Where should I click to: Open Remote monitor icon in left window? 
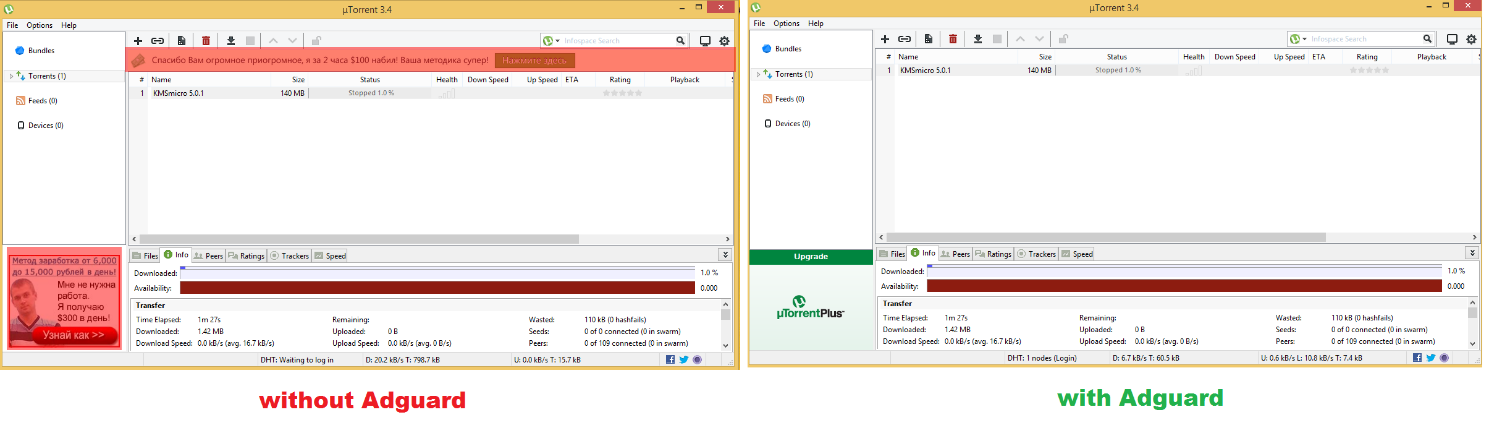tap(705, 41)
